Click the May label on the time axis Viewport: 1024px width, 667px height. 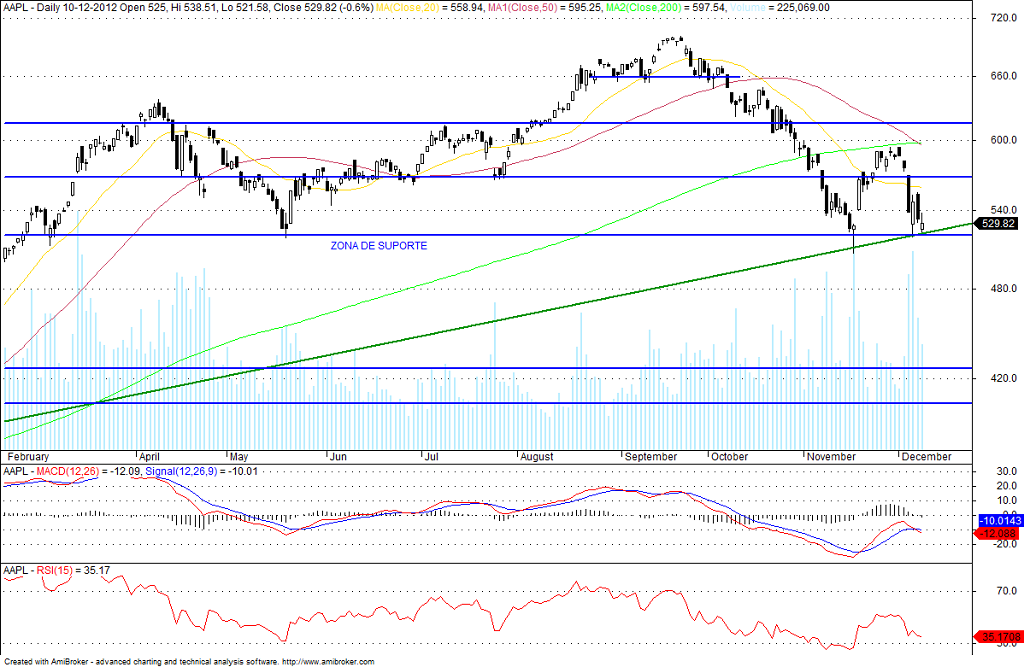[x=239, y=457]
